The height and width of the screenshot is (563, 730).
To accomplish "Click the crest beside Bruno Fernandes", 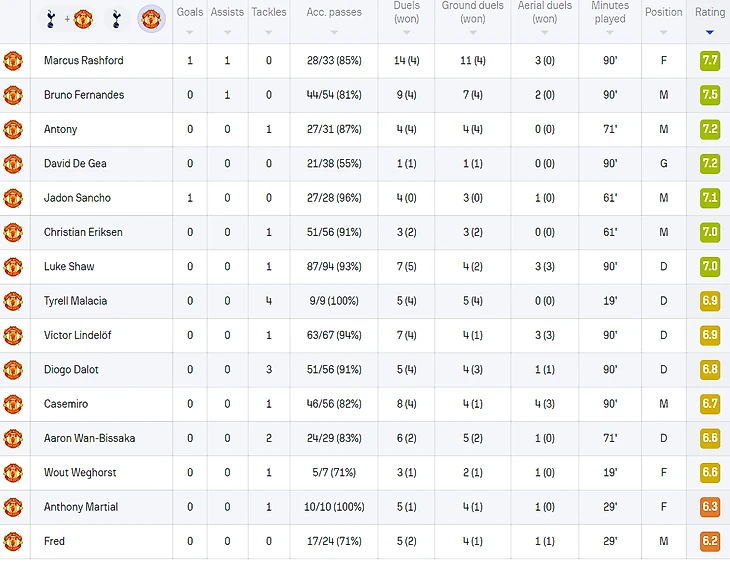I will (x=13, y=95).
